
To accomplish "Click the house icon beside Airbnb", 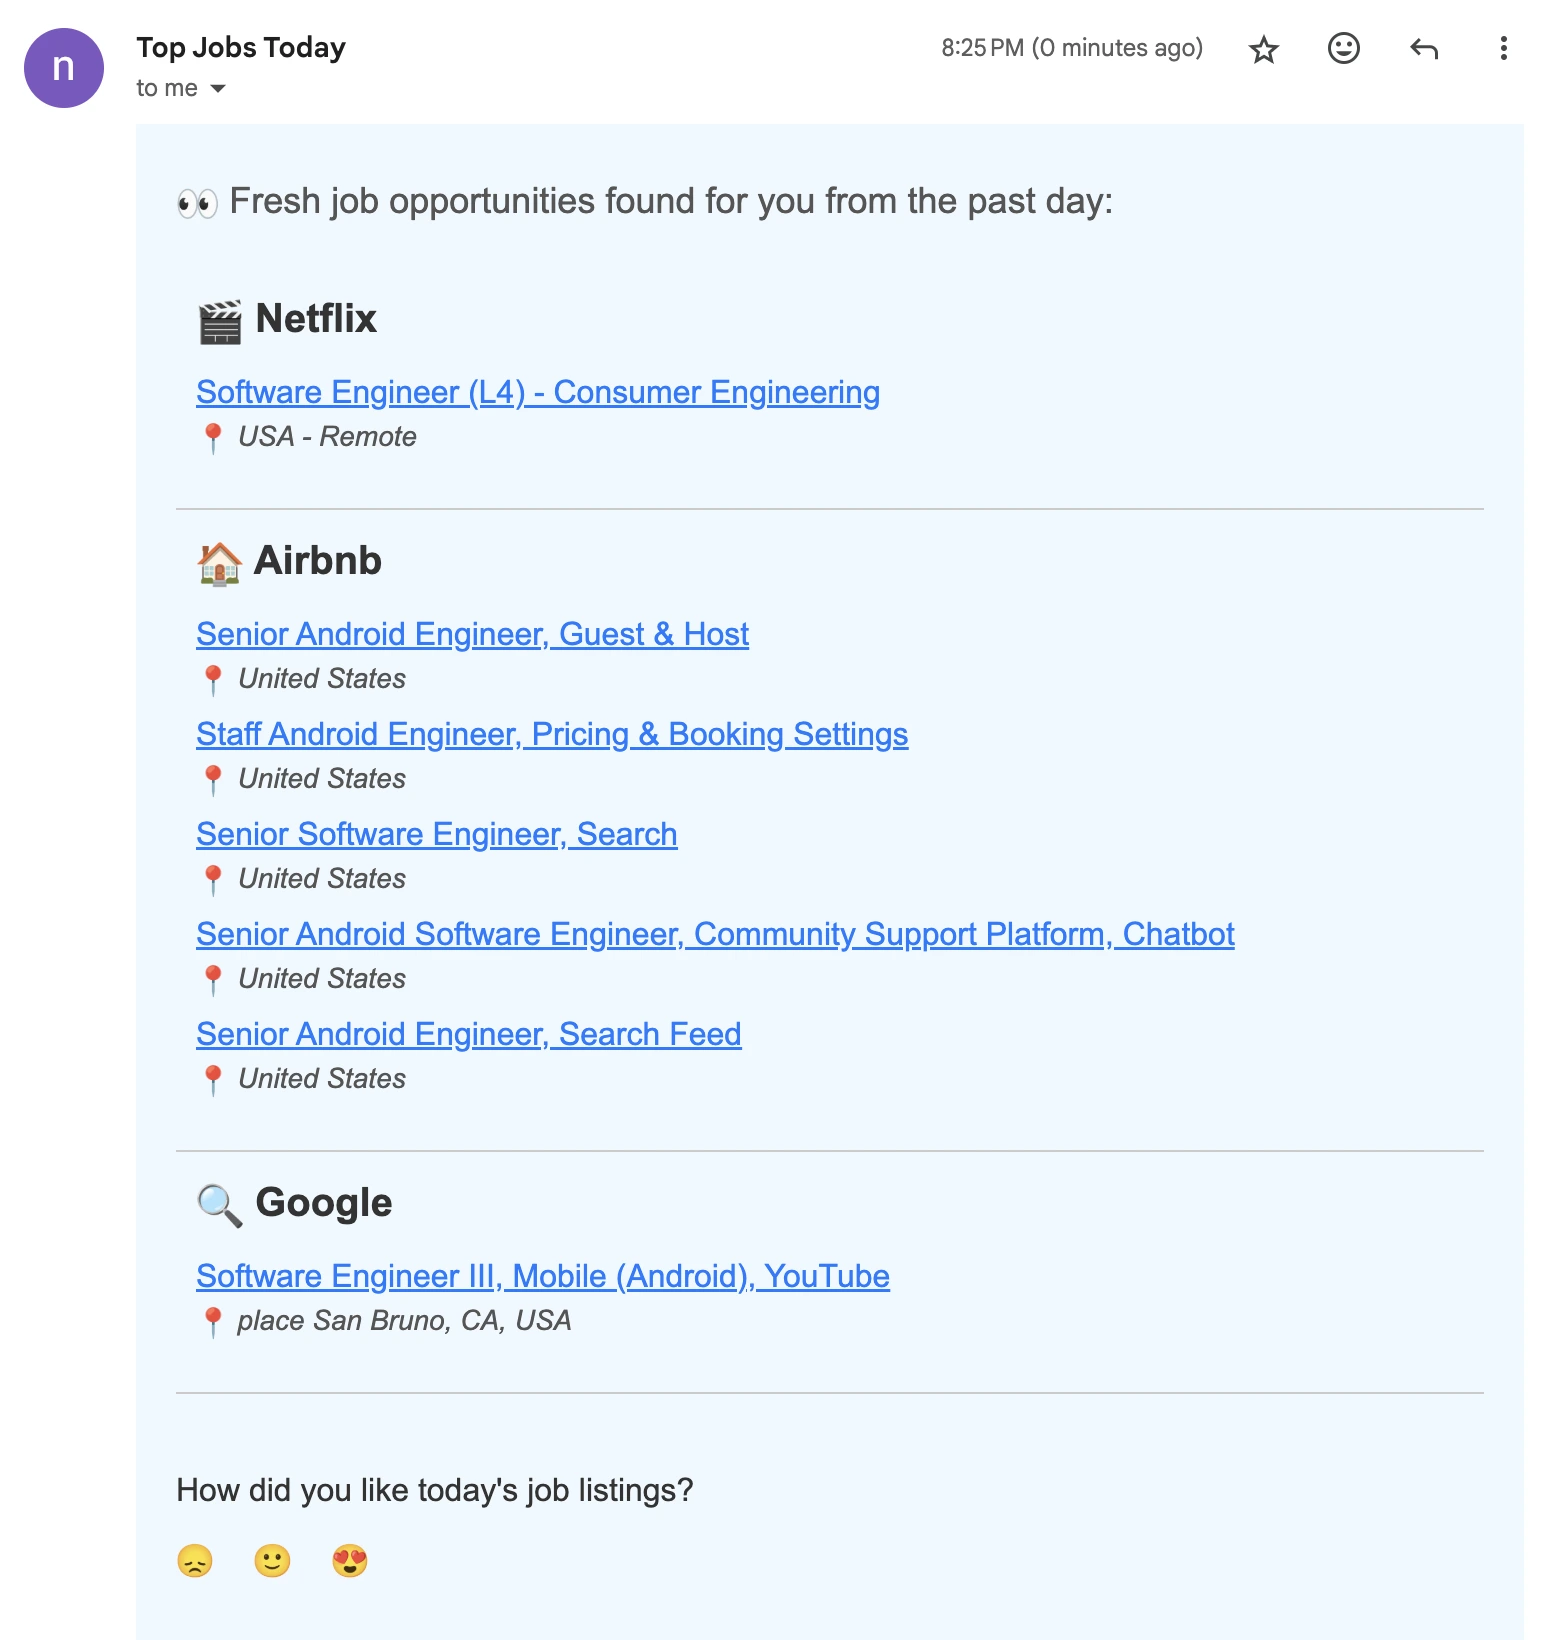I will tap(219, 561).
